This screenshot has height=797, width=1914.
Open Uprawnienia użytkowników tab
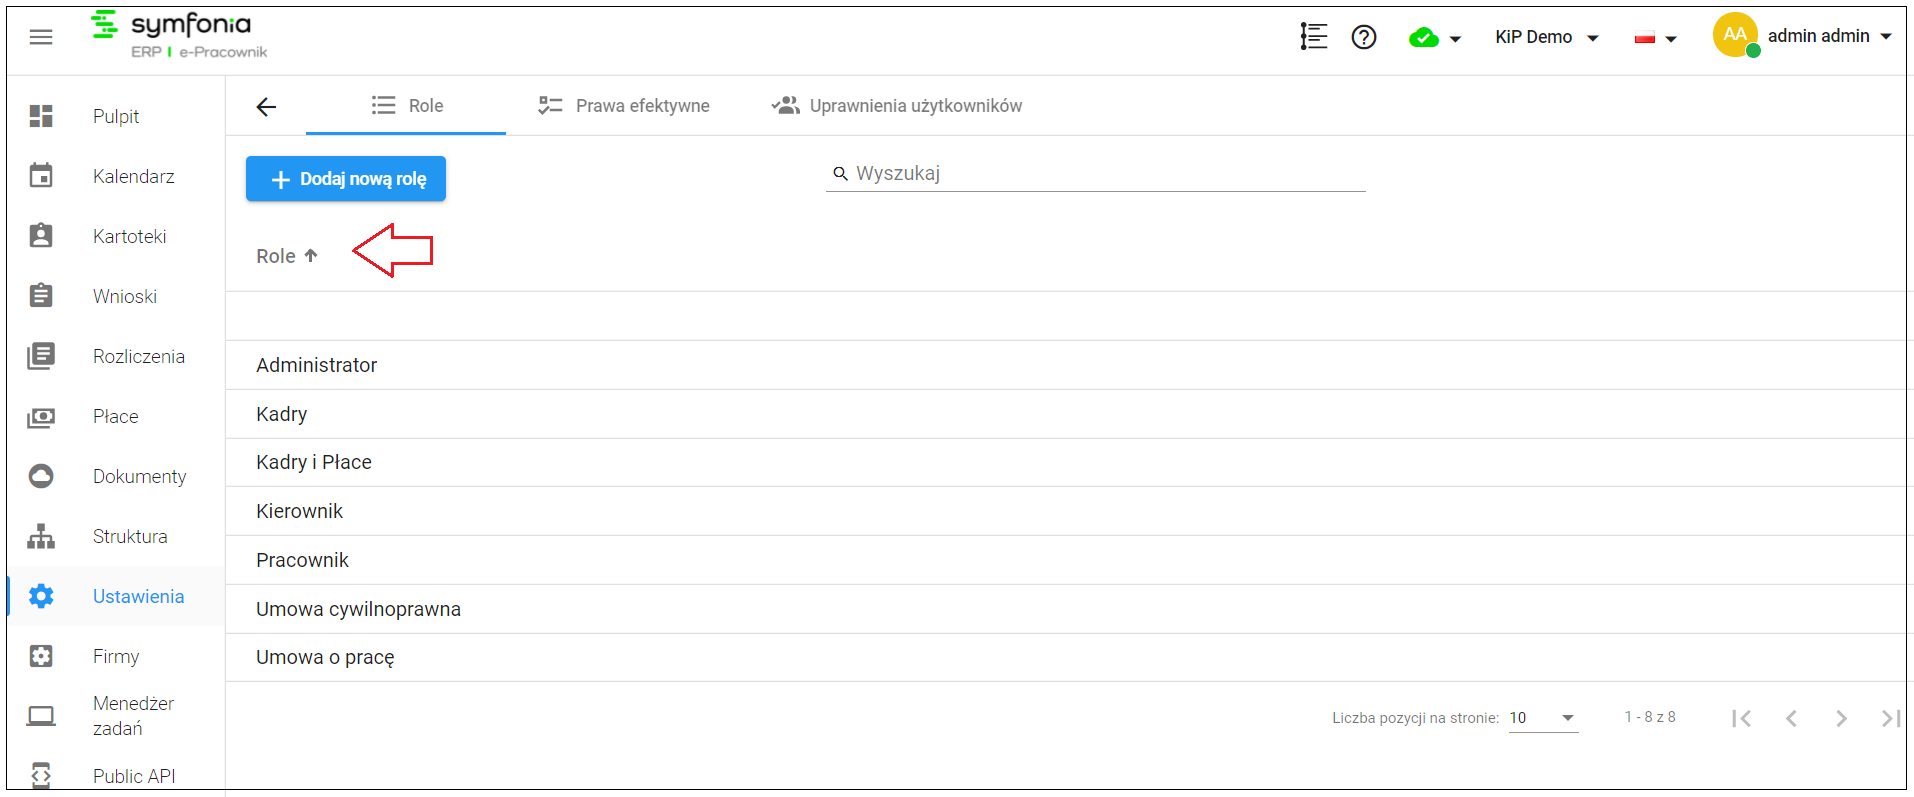point(897,106)
